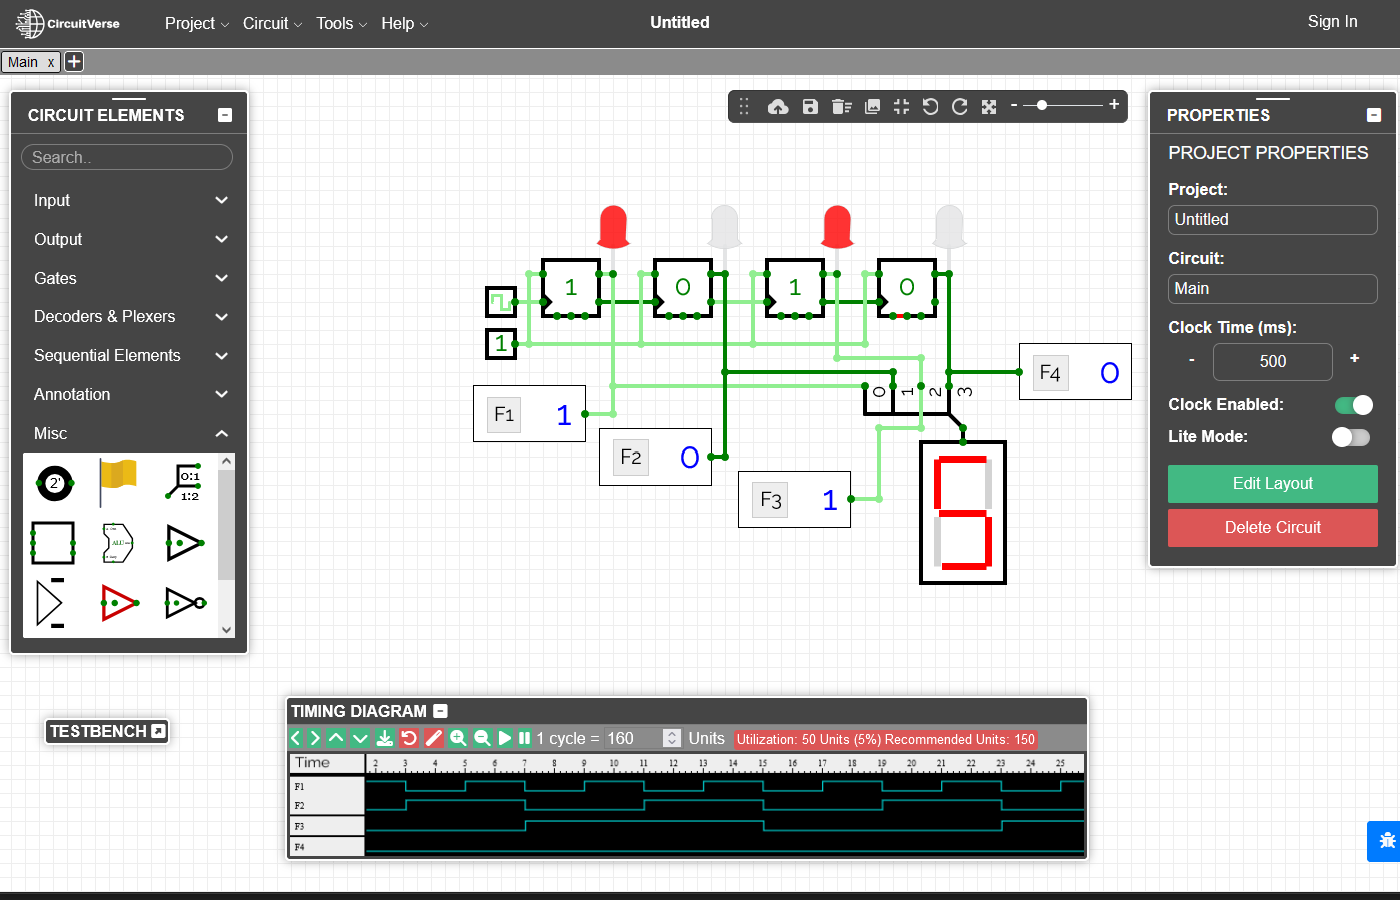Click the timing diagram zoom in icon
This screenshot has height=900, width=1400.
[458, 738]
